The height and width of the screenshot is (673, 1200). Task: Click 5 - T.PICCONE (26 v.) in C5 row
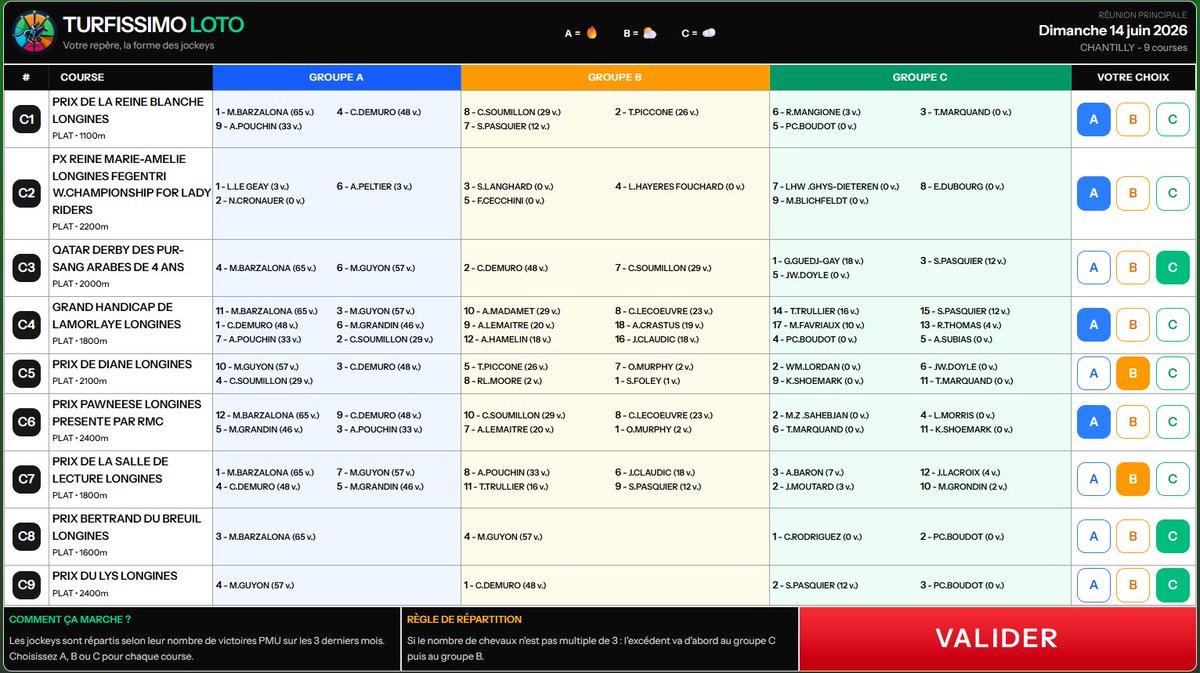click(x=506, y=367)
